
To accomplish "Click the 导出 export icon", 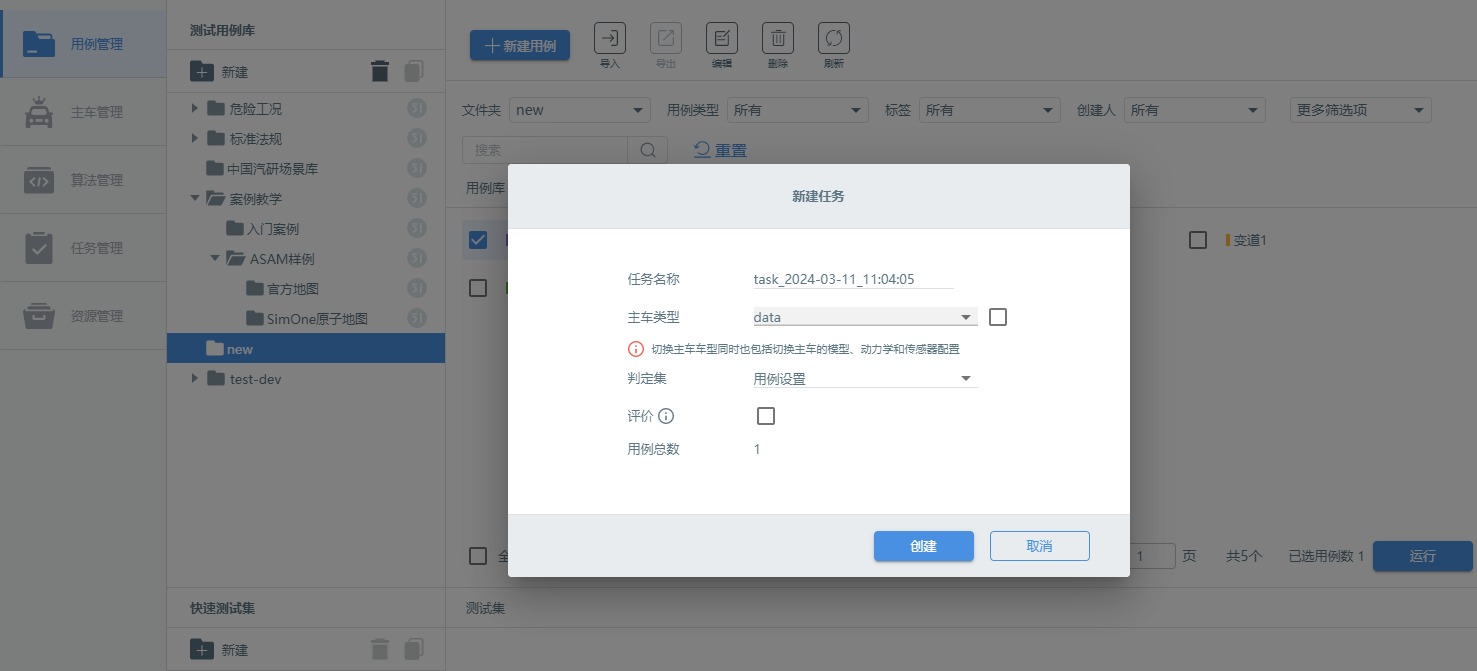I will click(666, 38).
